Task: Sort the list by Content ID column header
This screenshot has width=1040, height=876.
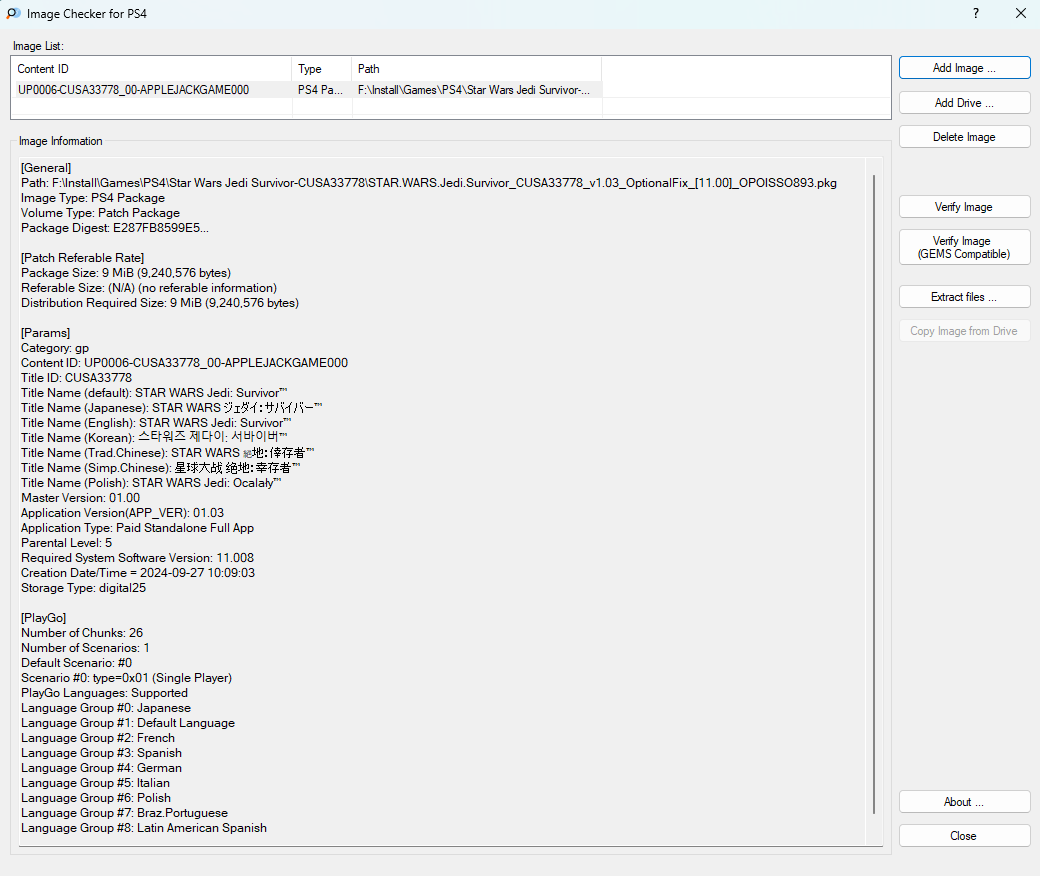Action: coord(152,69)
